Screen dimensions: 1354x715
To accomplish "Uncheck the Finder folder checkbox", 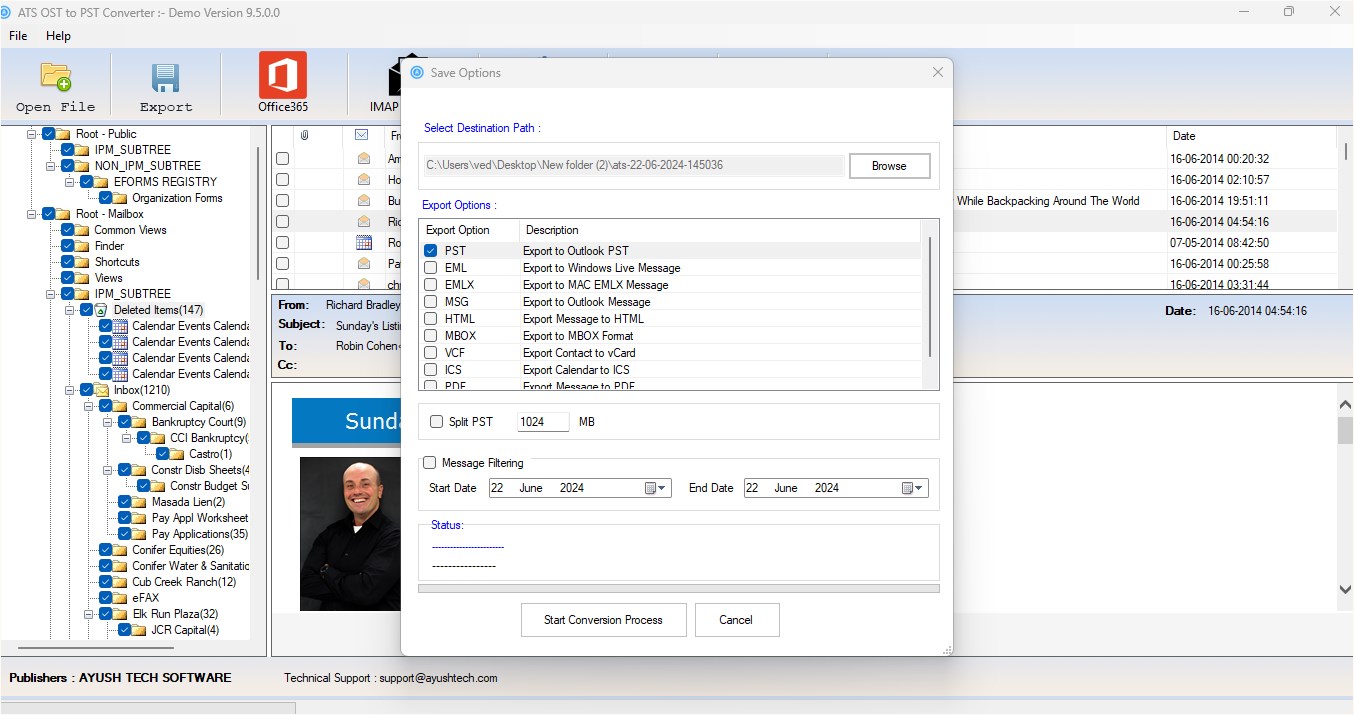I will click(x=68, y=246).
